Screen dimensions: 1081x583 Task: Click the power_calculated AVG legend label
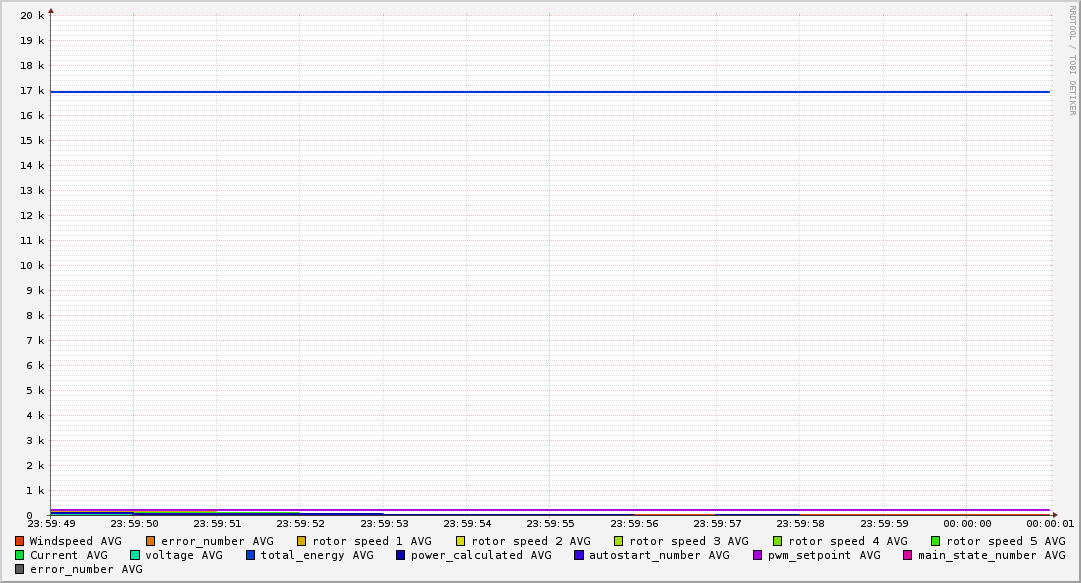[480, 555]
